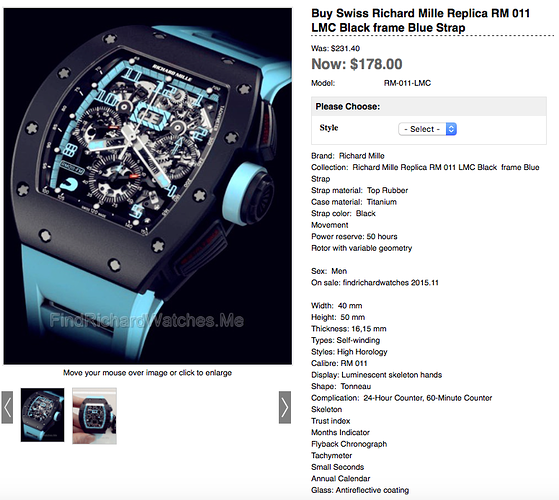Click the main watch image to enlarge
The width and height of the screenshot is (559, 500).
tap(148, 186)
